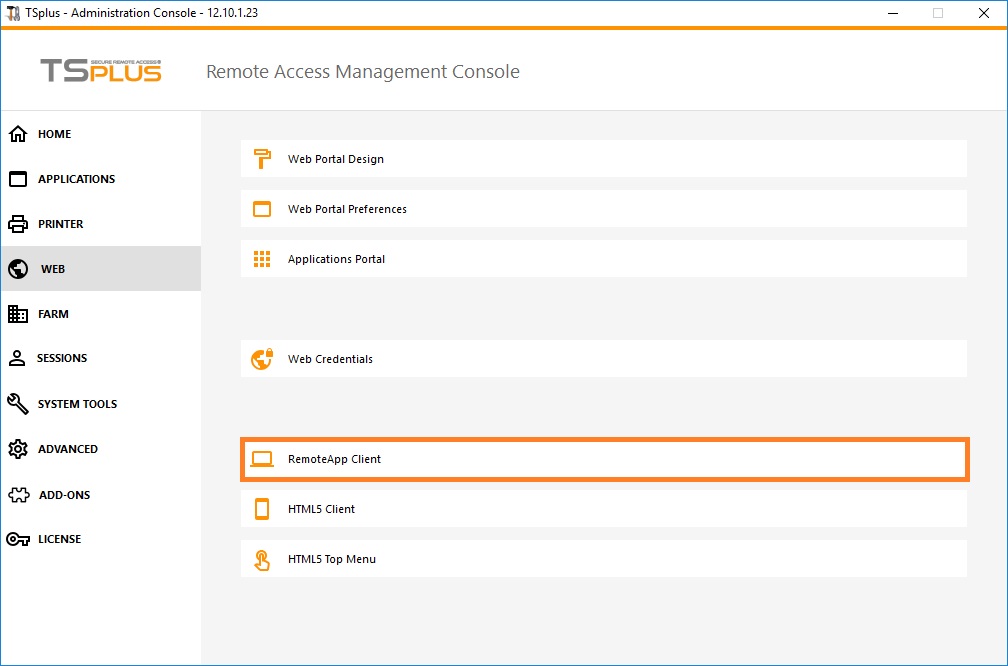
Task: Click the globe-lock Web Credentials icon
Action: point(262,359)
